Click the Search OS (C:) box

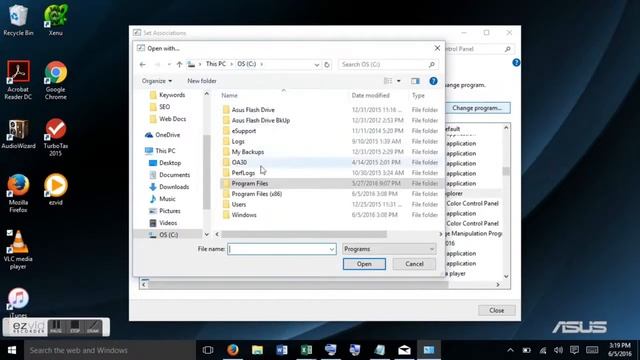click(x=387, y=64)
